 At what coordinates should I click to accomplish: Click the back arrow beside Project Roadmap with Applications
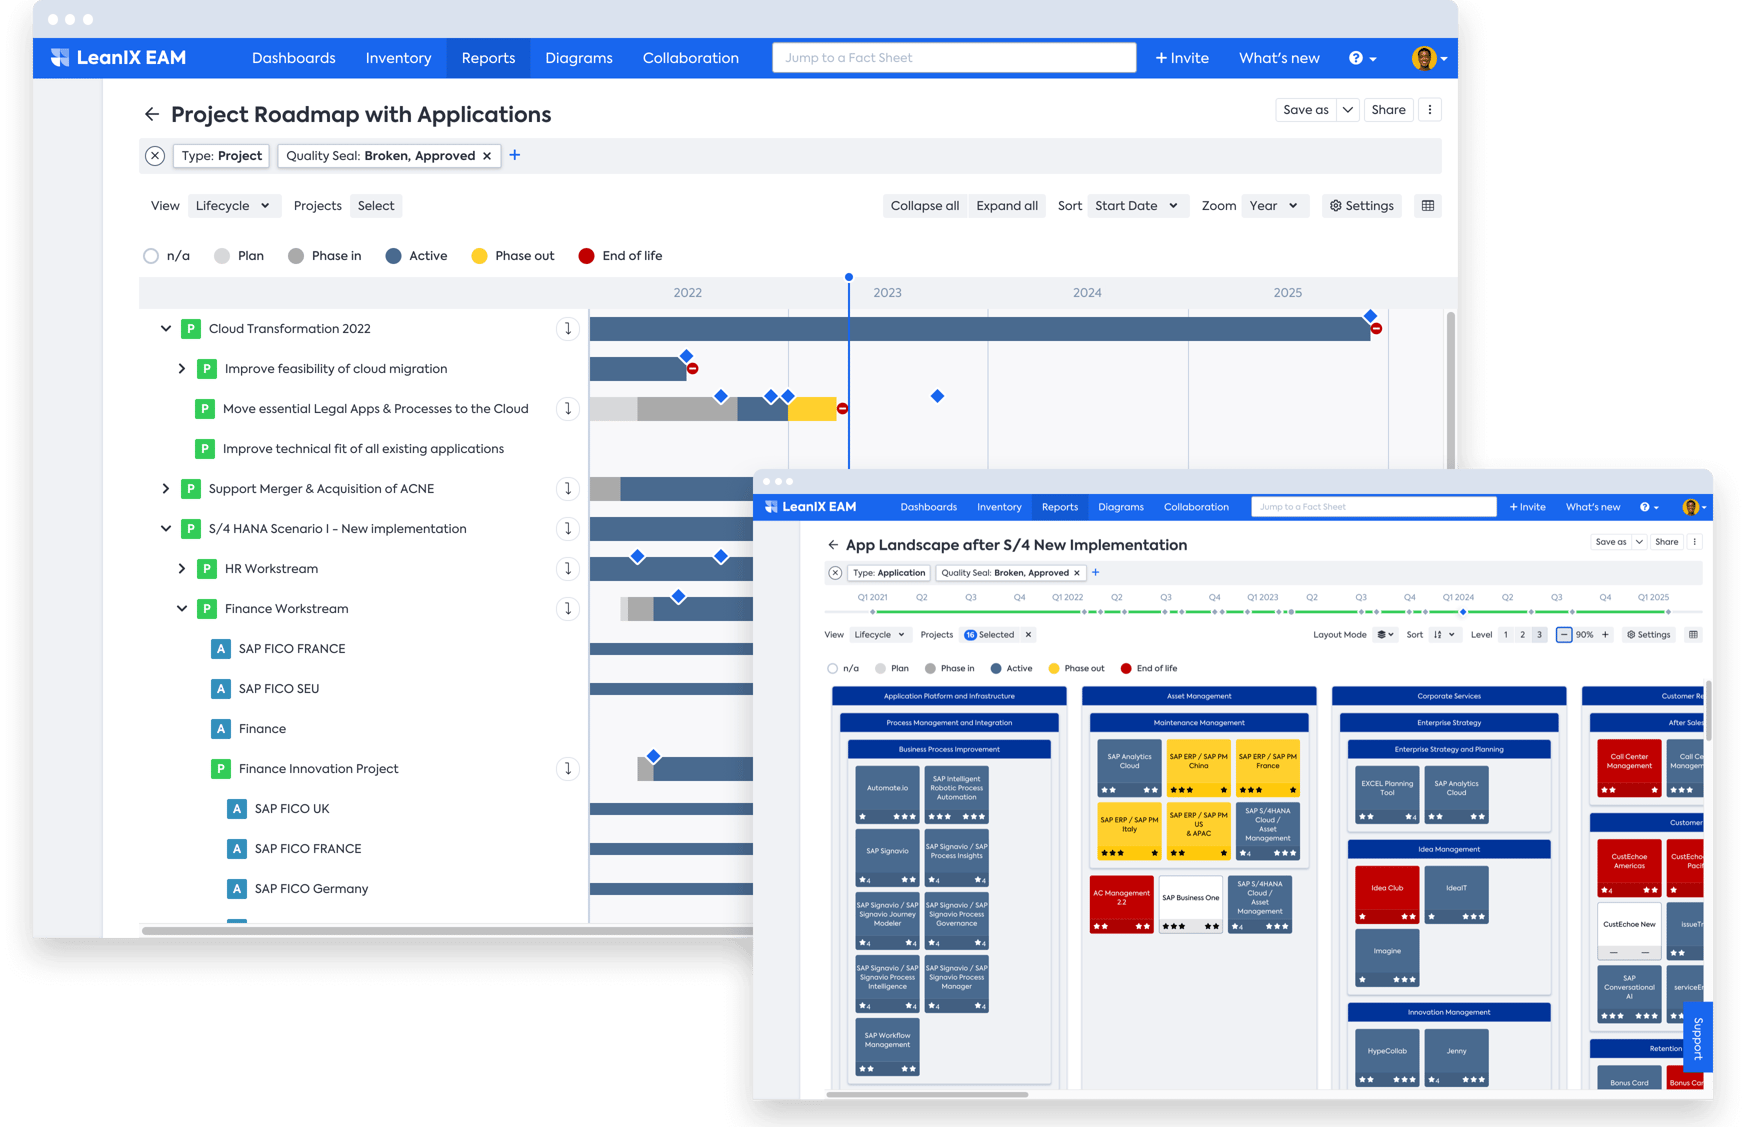(x=152, y=114)
